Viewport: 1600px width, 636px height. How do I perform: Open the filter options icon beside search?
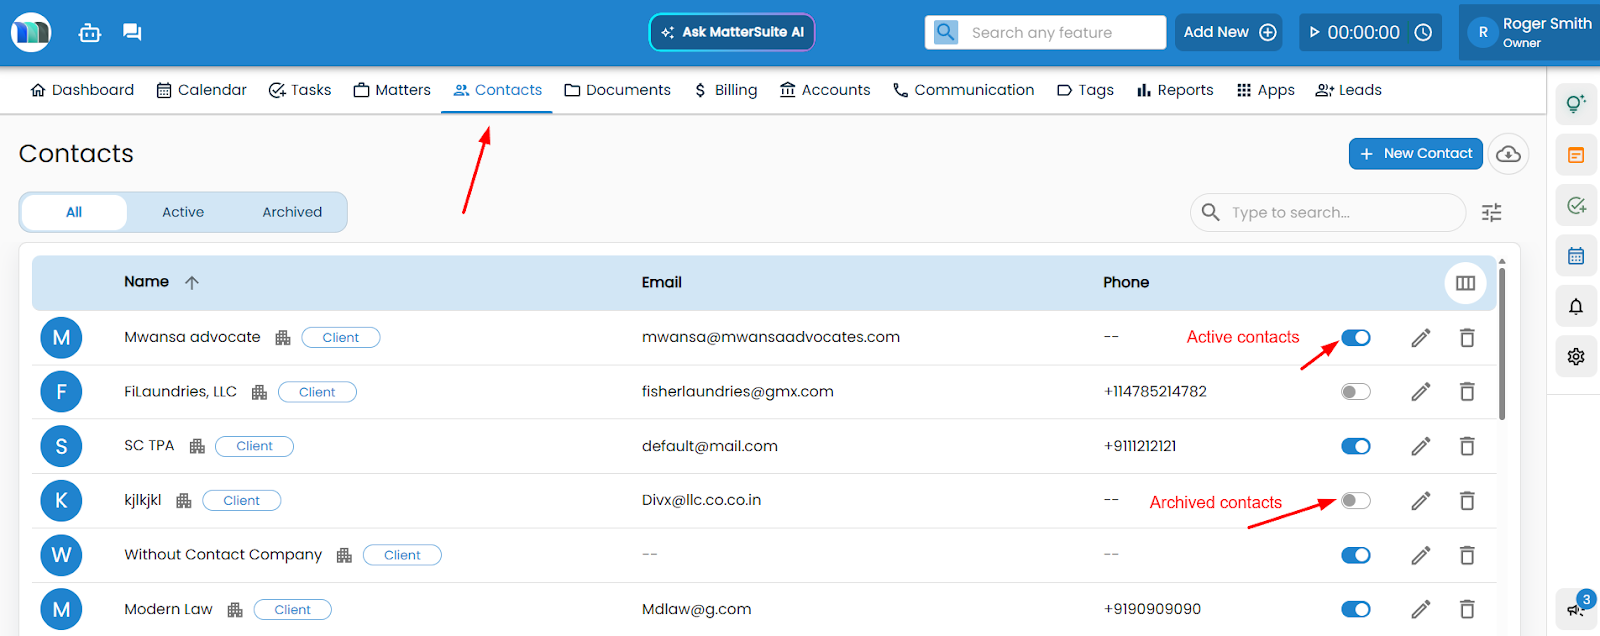pyautogui.click(x=1491, y=212)
